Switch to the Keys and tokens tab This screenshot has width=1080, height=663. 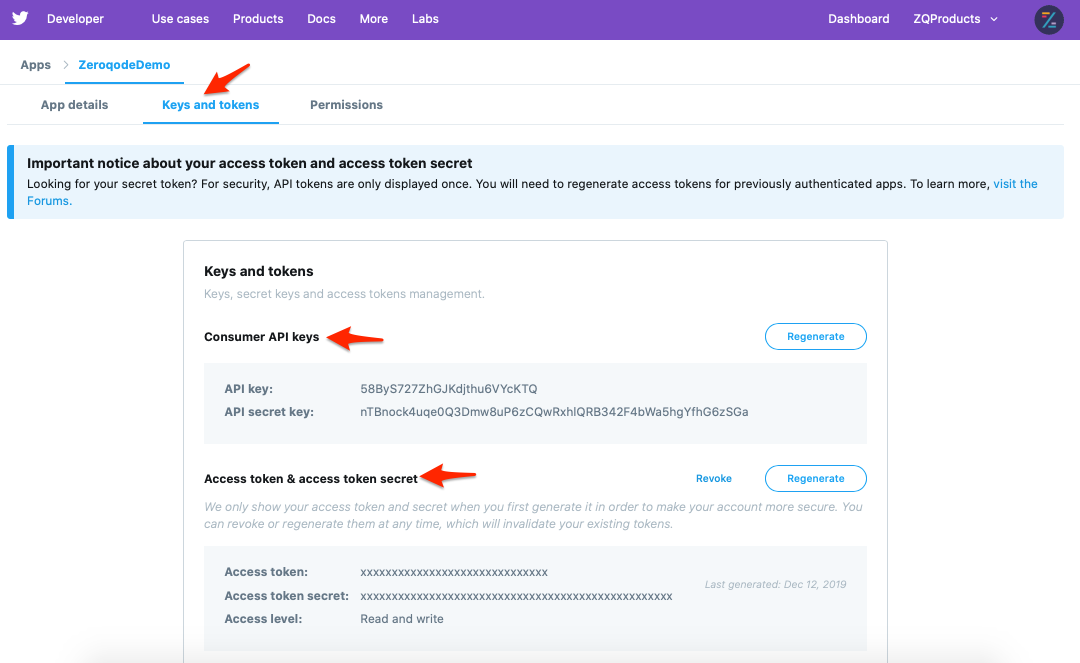pyautogui.click(x=210, y=105)
